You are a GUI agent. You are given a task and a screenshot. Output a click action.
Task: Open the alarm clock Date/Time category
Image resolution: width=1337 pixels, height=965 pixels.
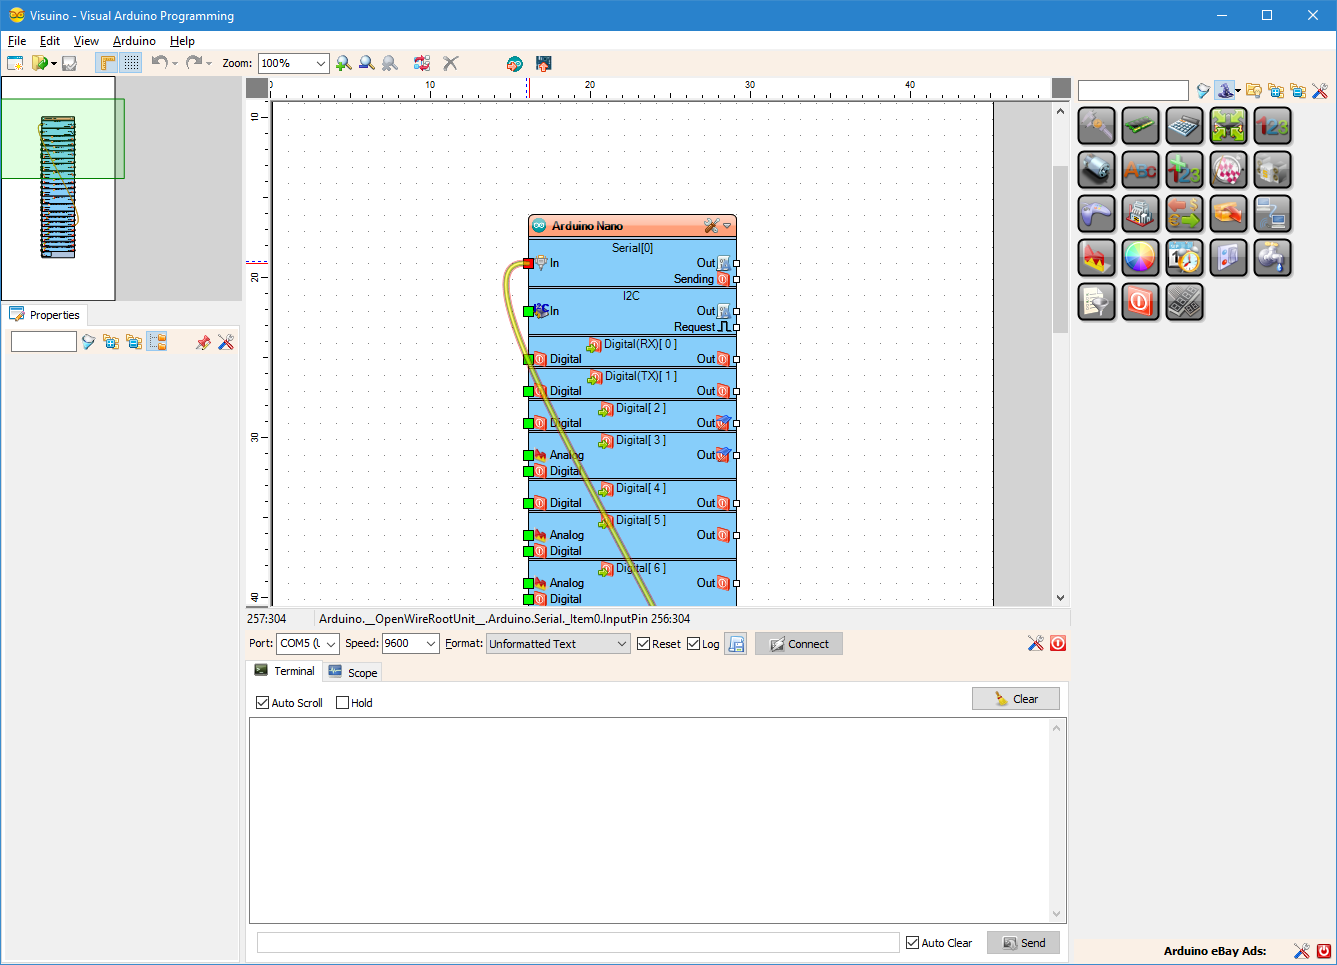[1185, 258]
